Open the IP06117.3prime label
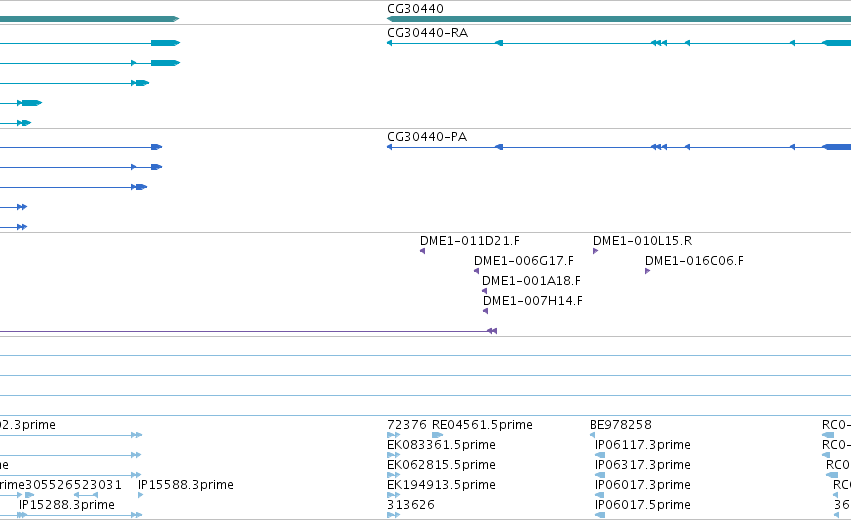Image resolution: width=851 pixels, height=520 pixels. [x=643, y=445]
